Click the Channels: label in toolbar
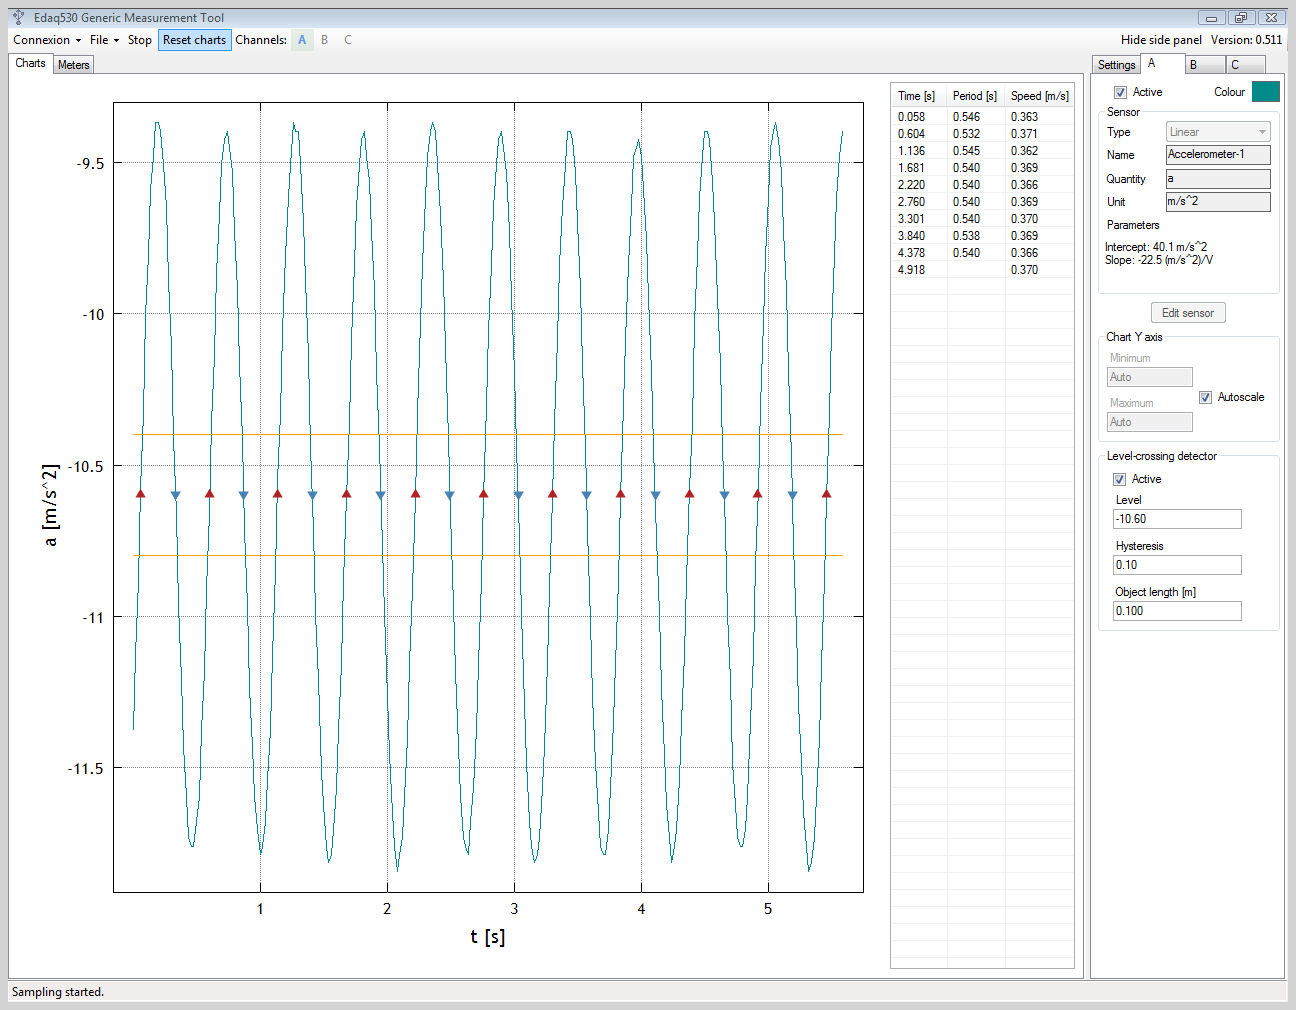Screen dimensions: 1296x1010 click(x=261, y=40)
